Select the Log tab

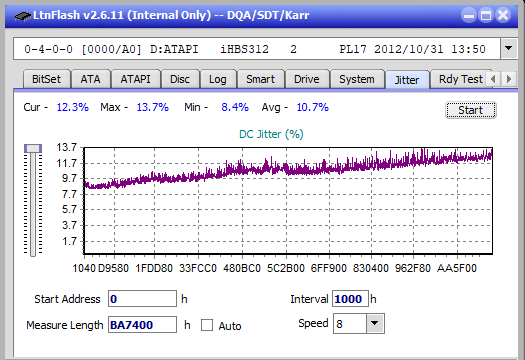click(218, 79)
